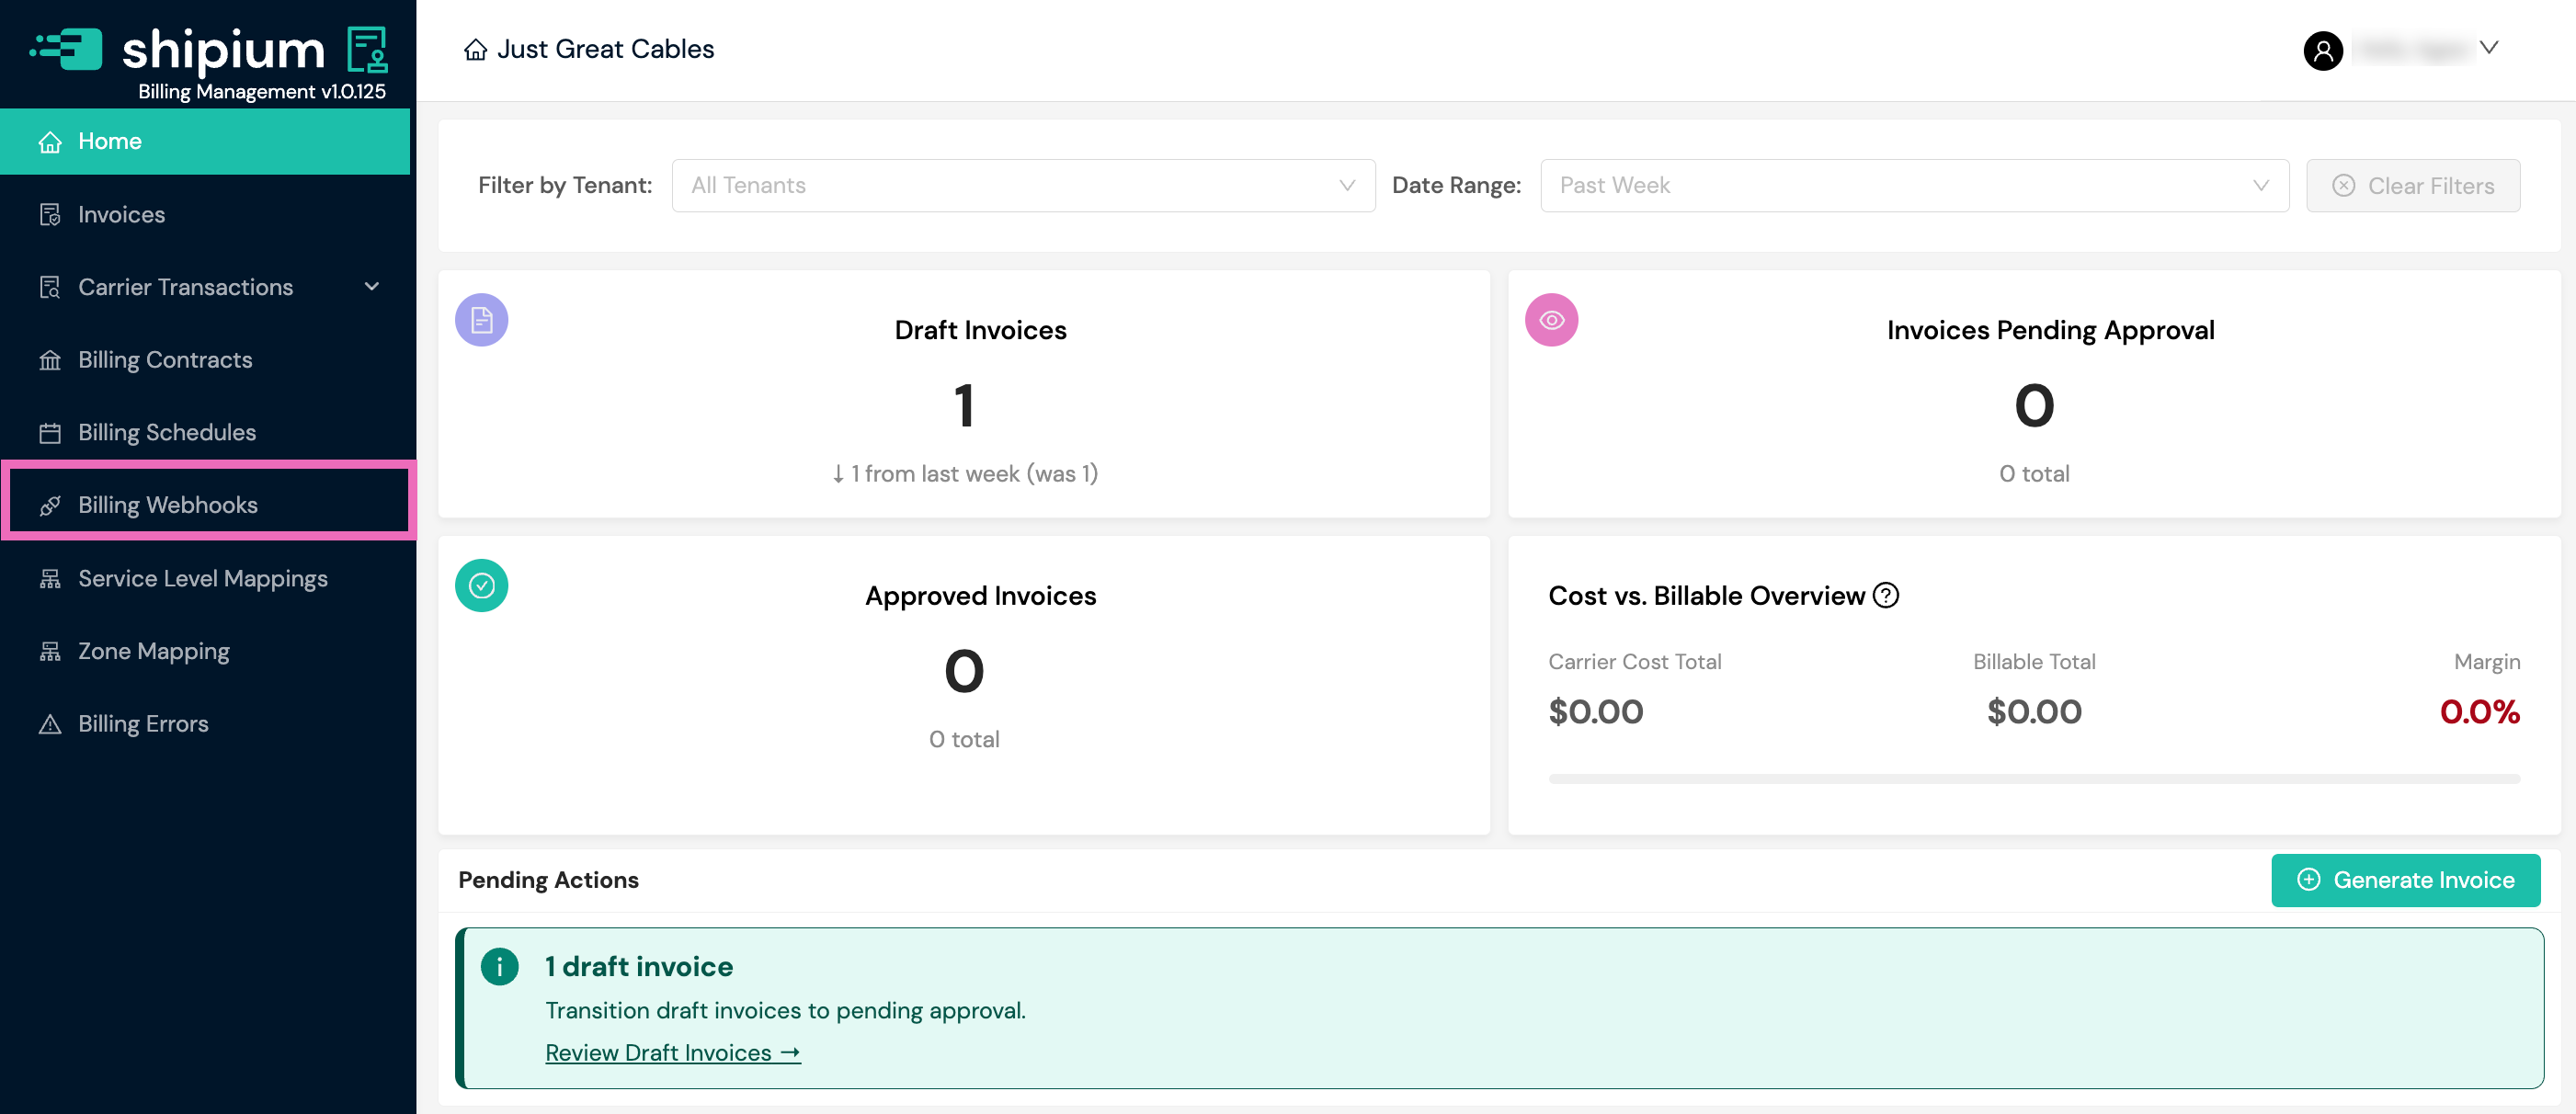Click the green checkmark Approved Invoices icon
Viewport: 2576px width, 1114px height.
click(481, 586)
